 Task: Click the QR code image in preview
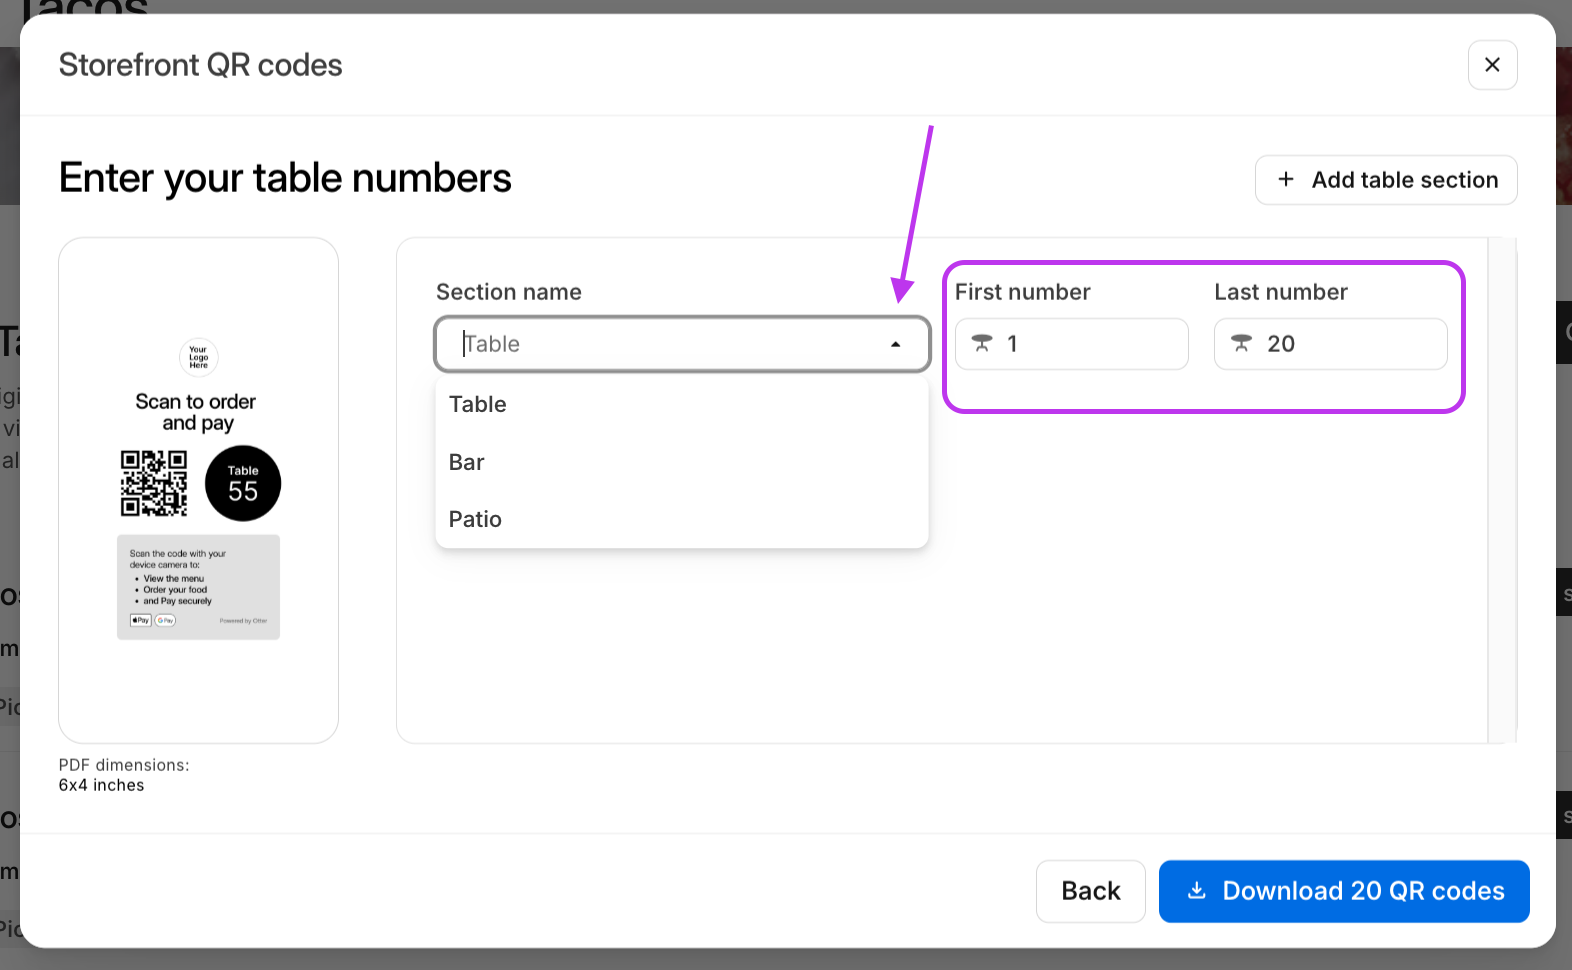click(x=154, y=483)
